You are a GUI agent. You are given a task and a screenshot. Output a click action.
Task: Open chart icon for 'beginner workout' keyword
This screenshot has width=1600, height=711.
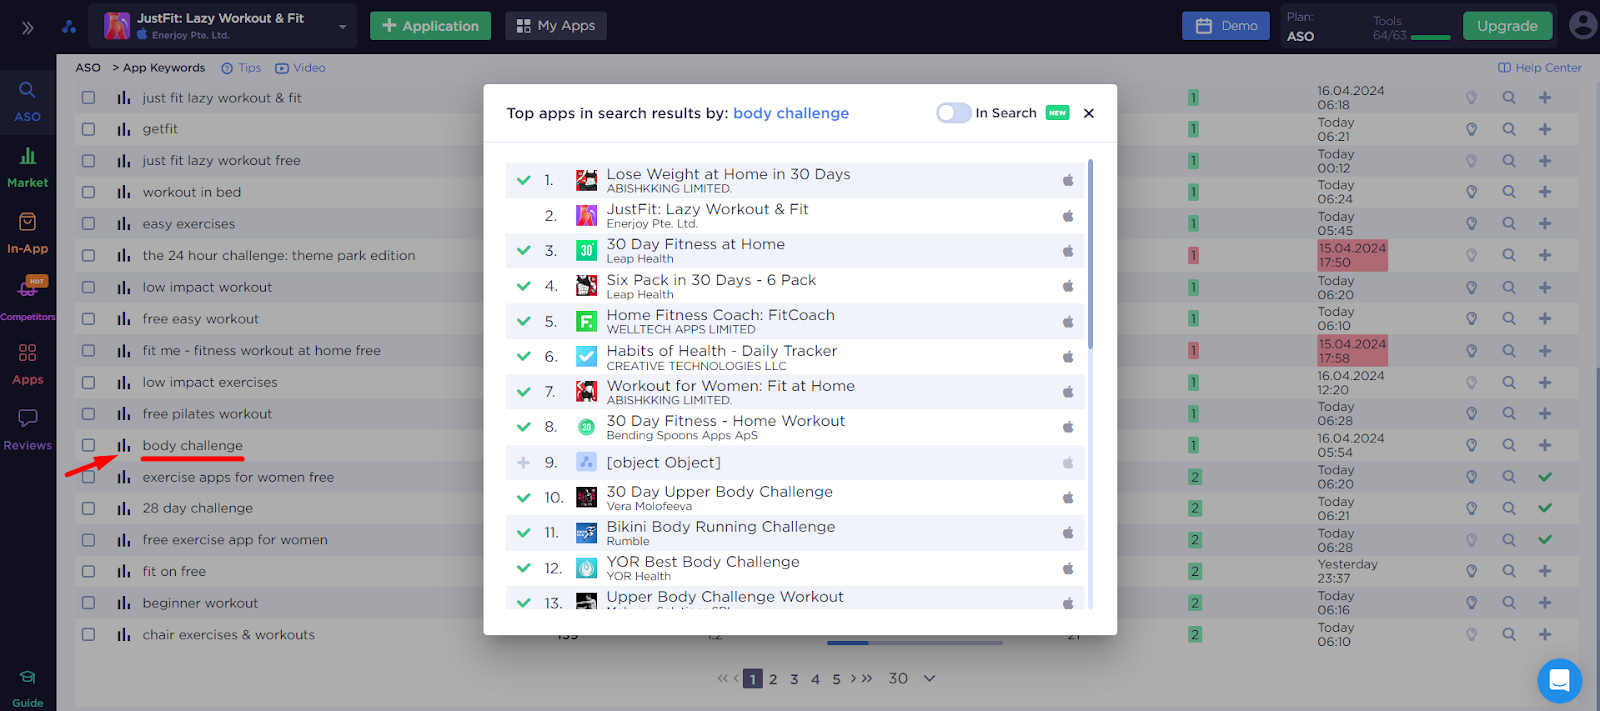point(124,603)
